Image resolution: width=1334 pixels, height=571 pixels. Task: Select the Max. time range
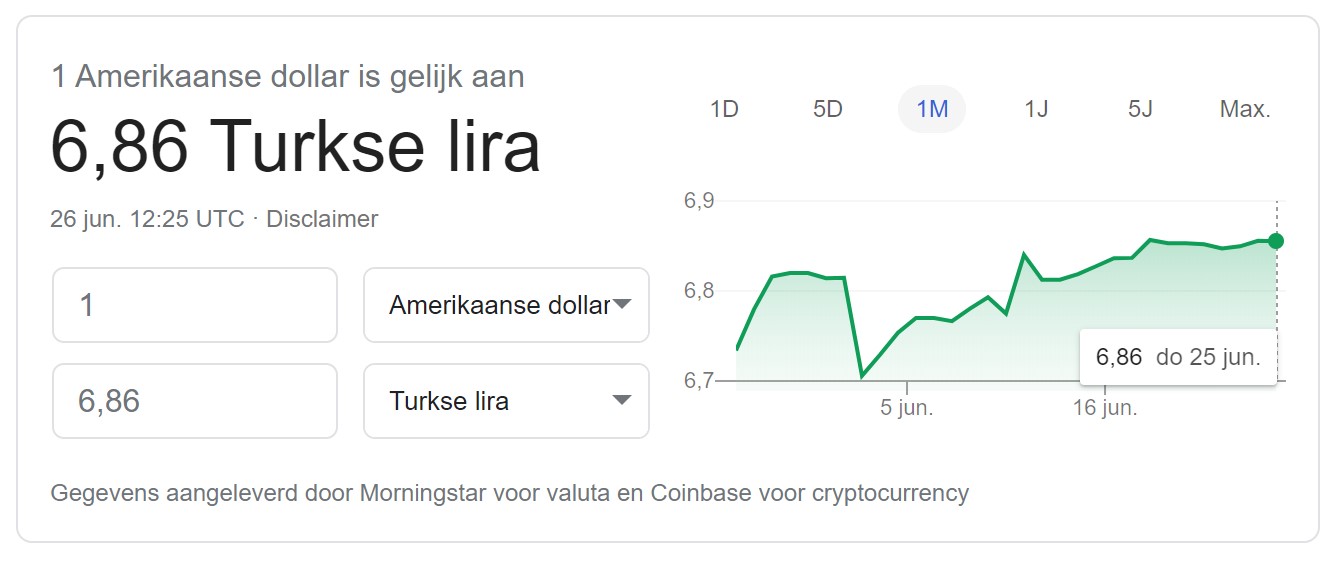click(1245, 109)
